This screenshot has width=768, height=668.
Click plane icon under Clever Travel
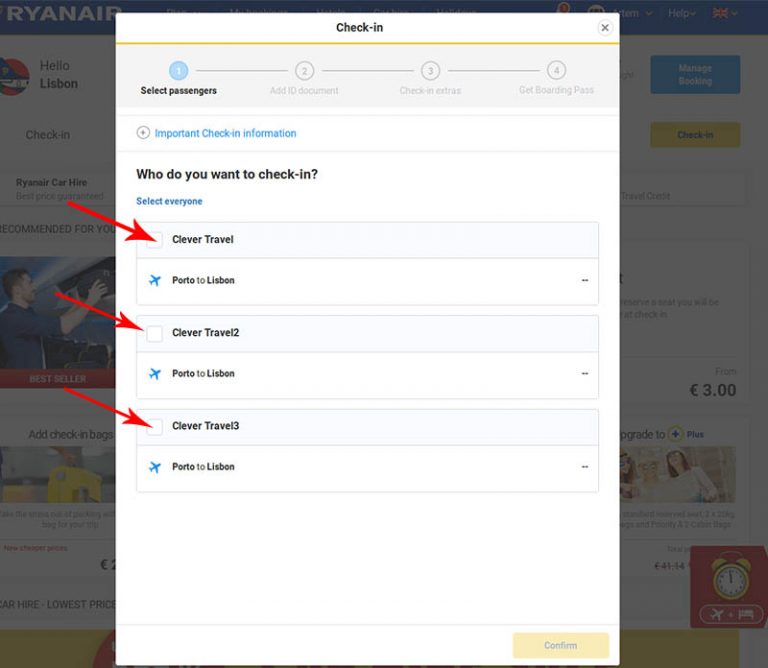(155, 281)
